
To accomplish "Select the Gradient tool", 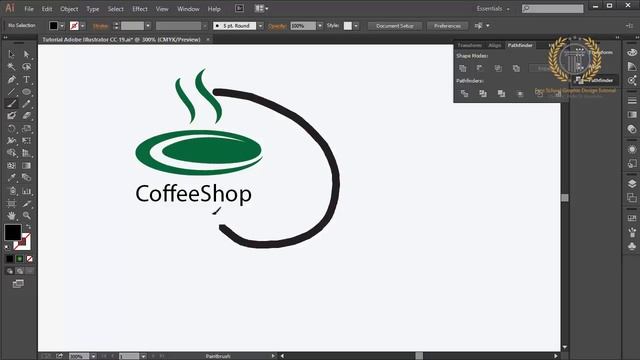I will point(27,165).
